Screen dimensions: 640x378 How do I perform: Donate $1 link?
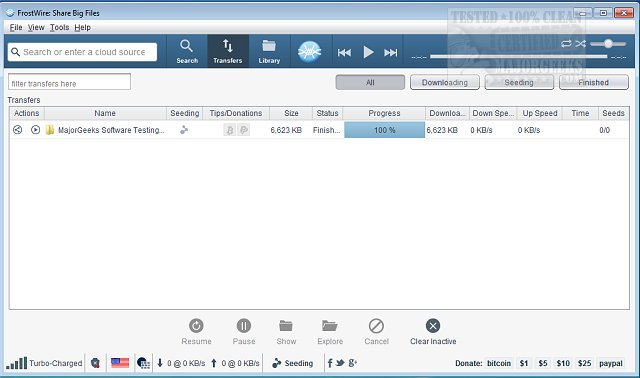[524, 363]
